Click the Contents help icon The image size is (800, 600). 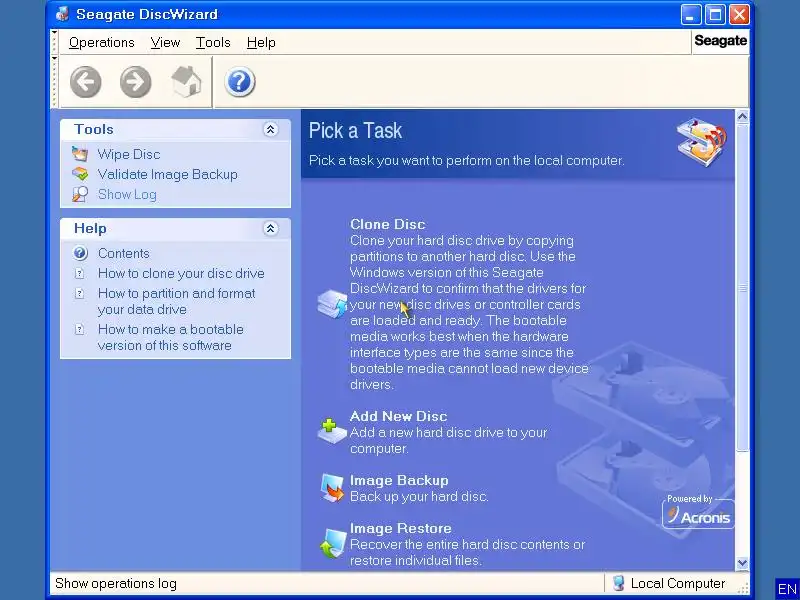(80, 253)
